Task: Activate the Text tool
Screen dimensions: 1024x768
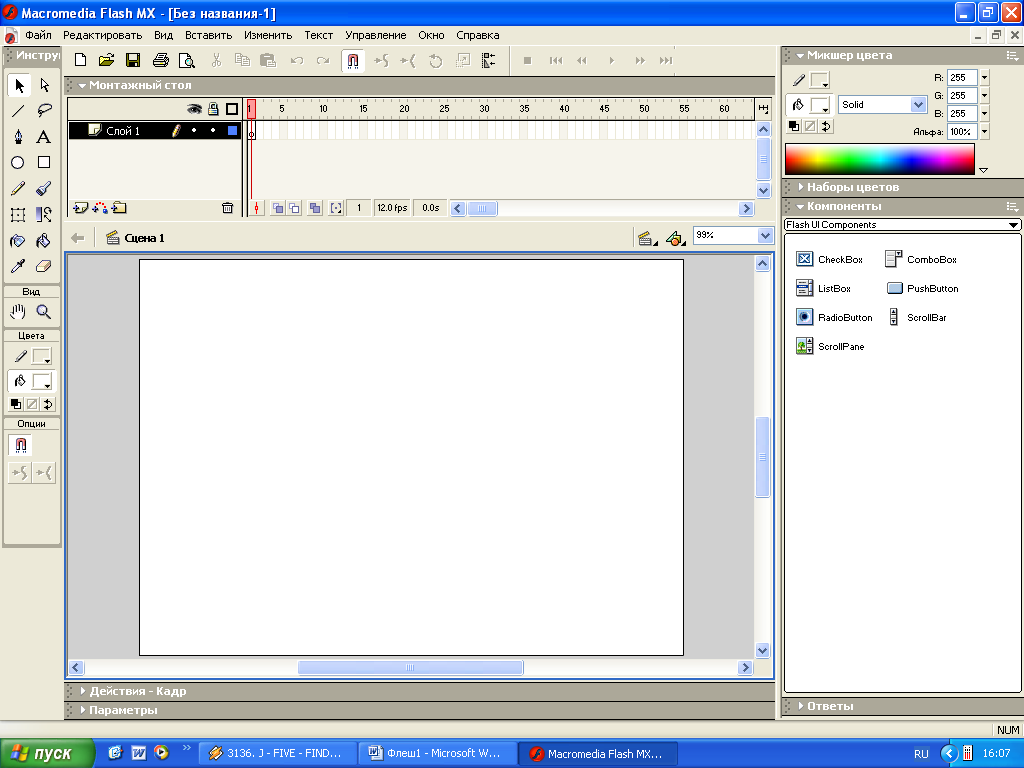Action: click(x=44, y=136)
